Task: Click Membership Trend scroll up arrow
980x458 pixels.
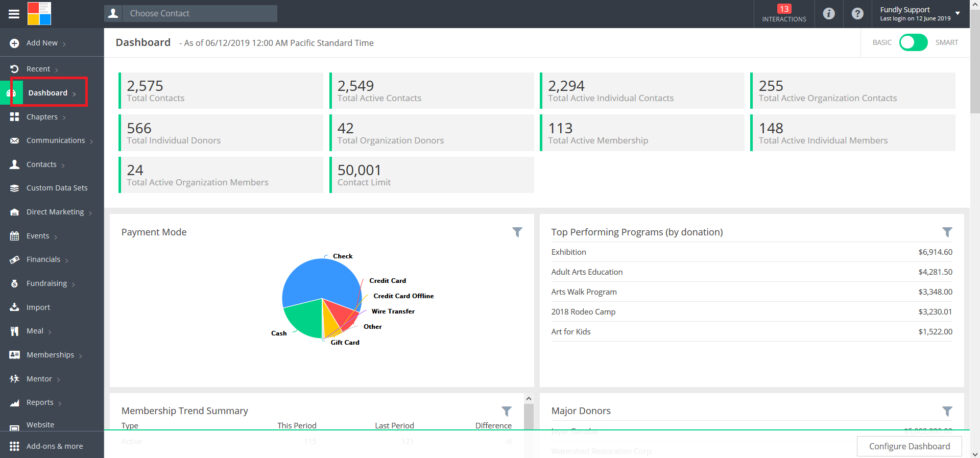Action: tap(528, 399)
